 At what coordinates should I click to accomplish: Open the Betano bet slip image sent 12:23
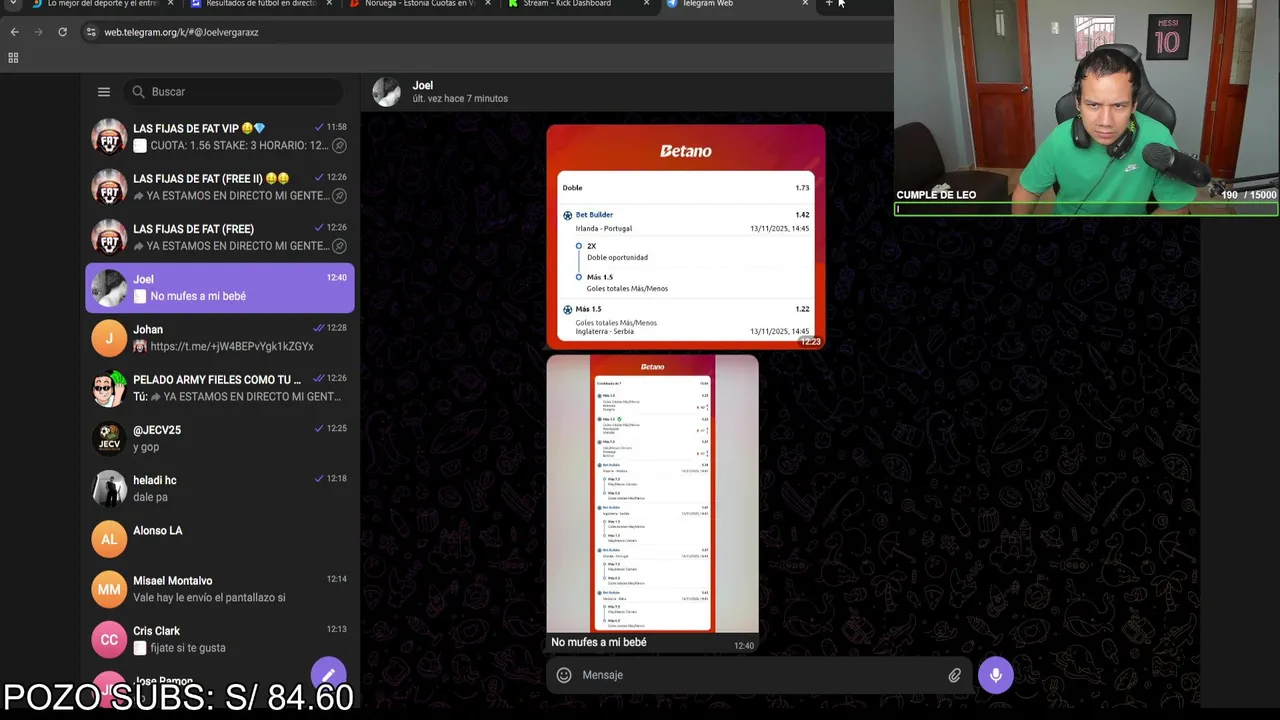click(x=686, y=236)
